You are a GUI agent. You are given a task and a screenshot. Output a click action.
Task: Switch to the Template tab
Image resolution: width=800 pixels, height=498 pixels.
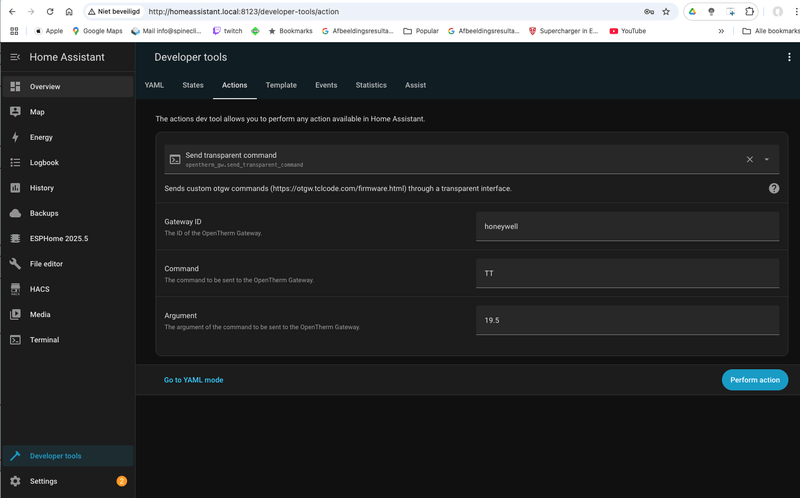pos(281,85)
